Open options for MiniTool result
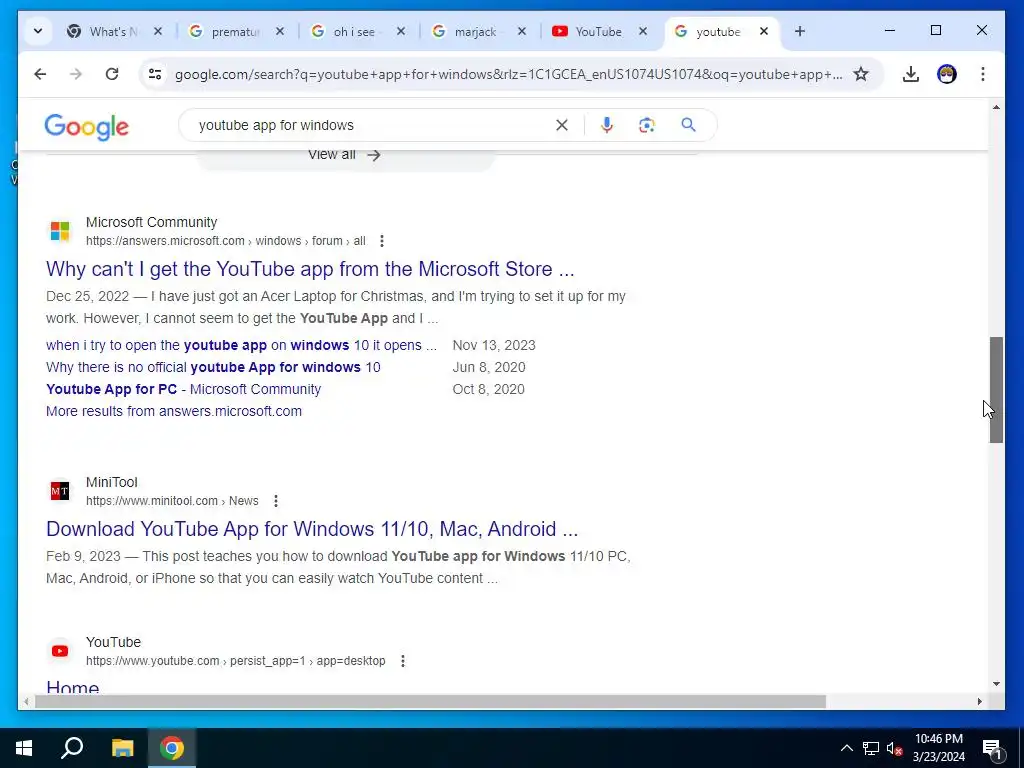This screenshot has width=1024, height=768. (276, 501)
